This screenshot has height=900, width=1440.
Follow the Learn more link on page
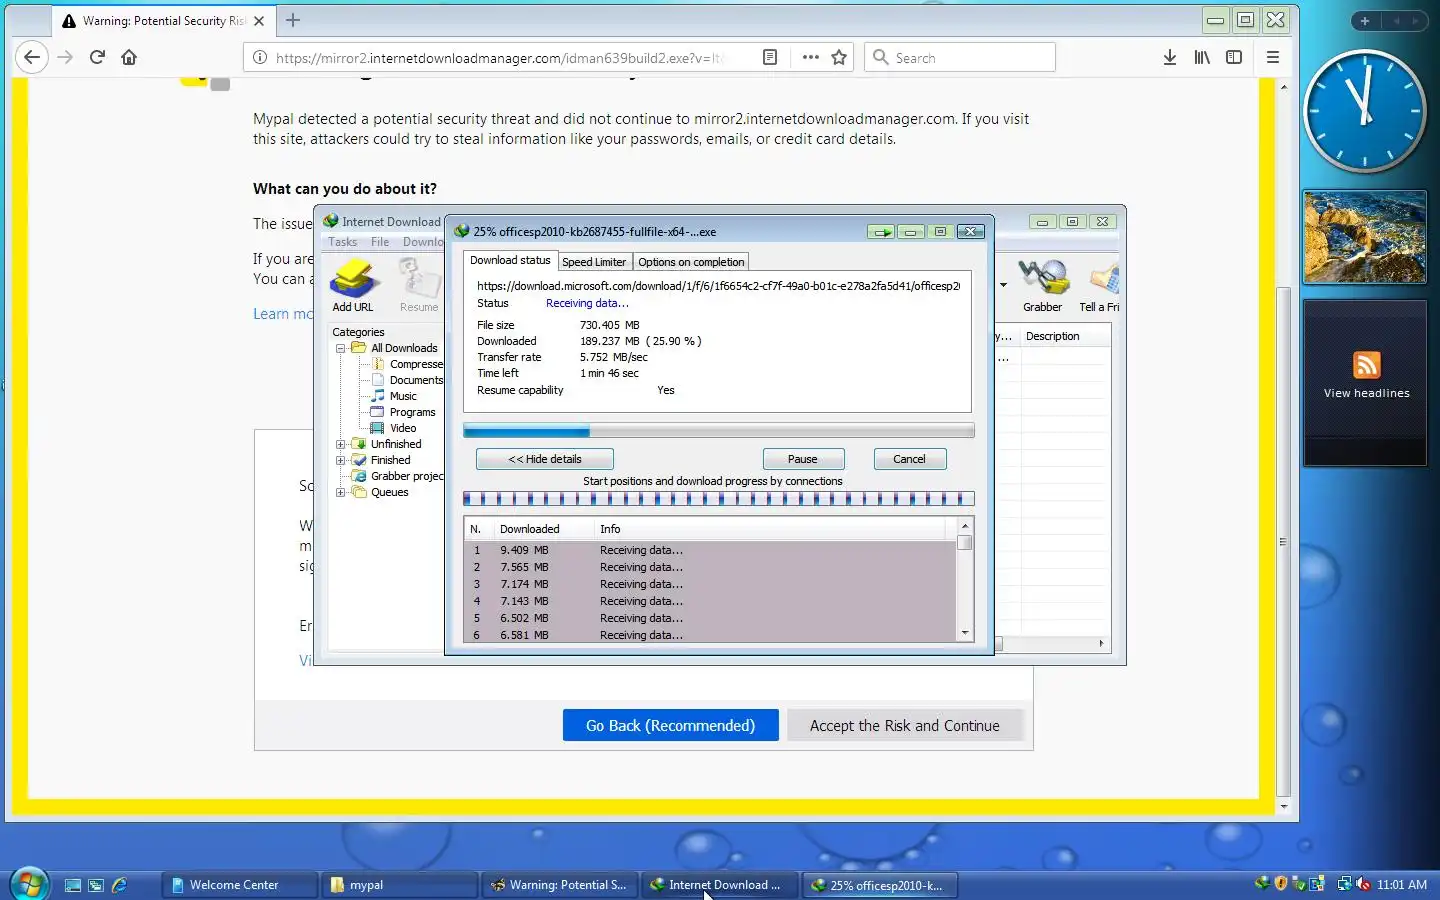coord(283,314)
